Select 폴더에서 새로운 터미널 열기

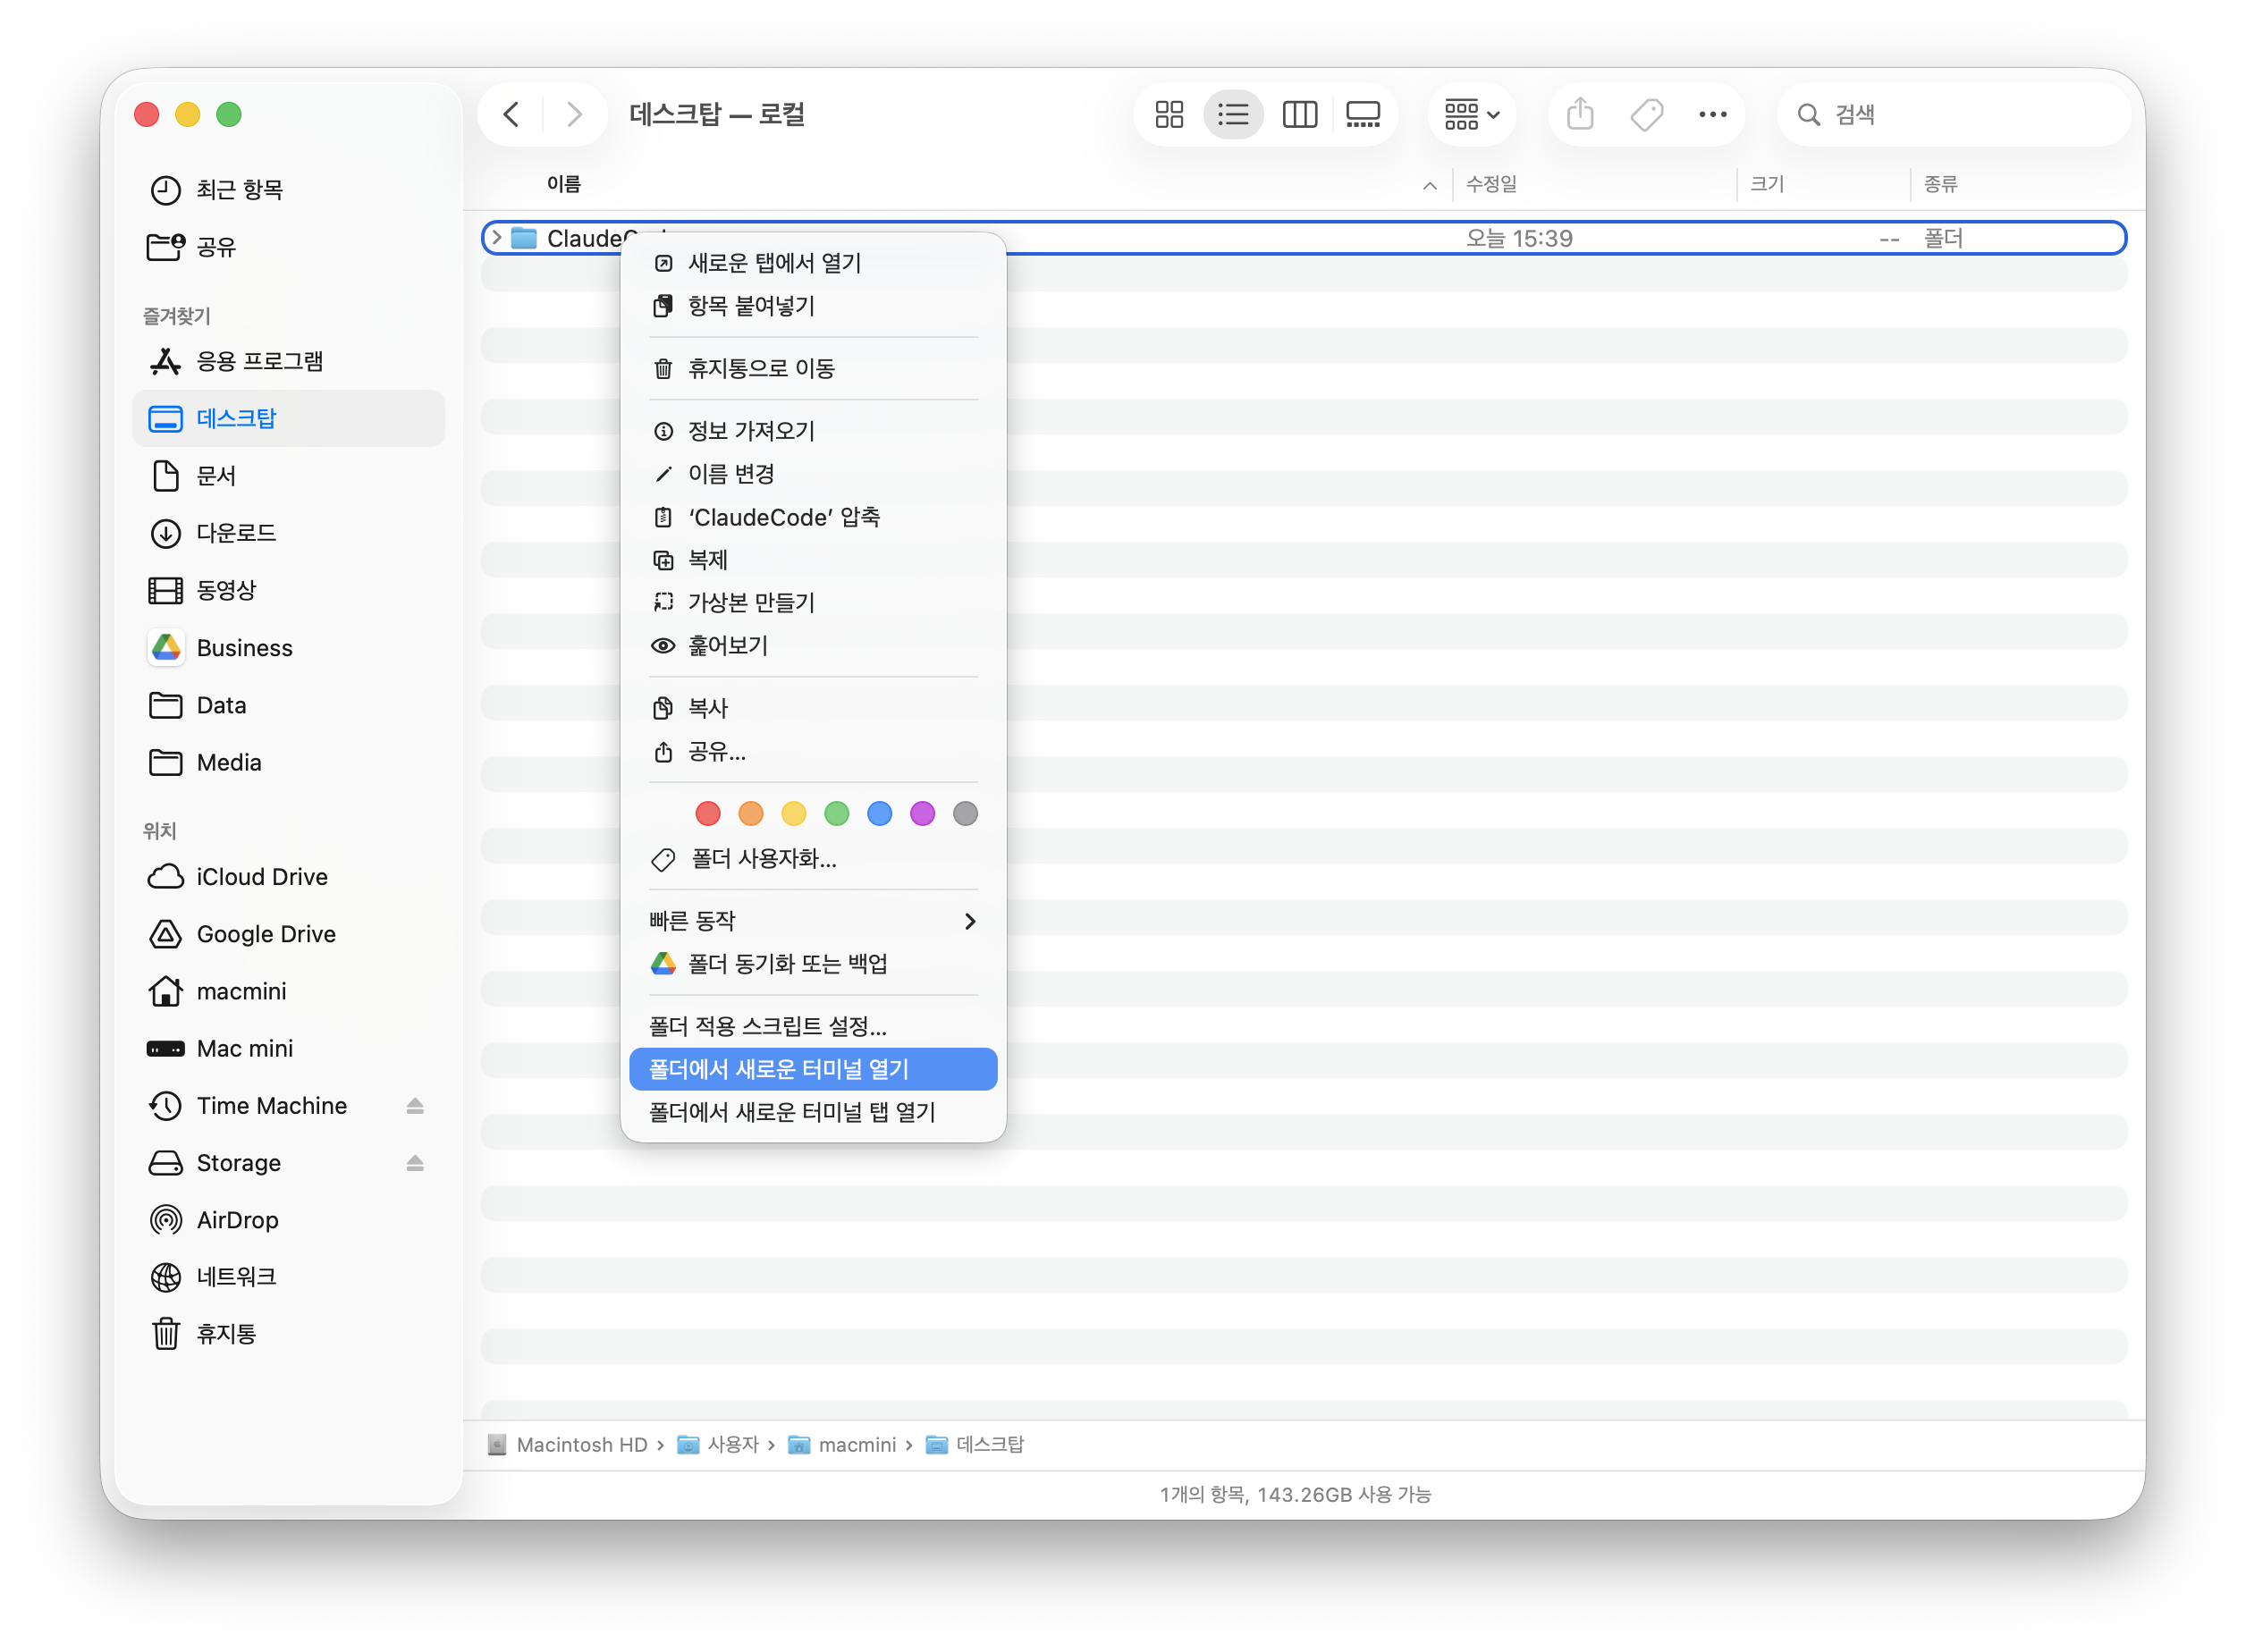pyautogui.click(x=813, y=1069)
